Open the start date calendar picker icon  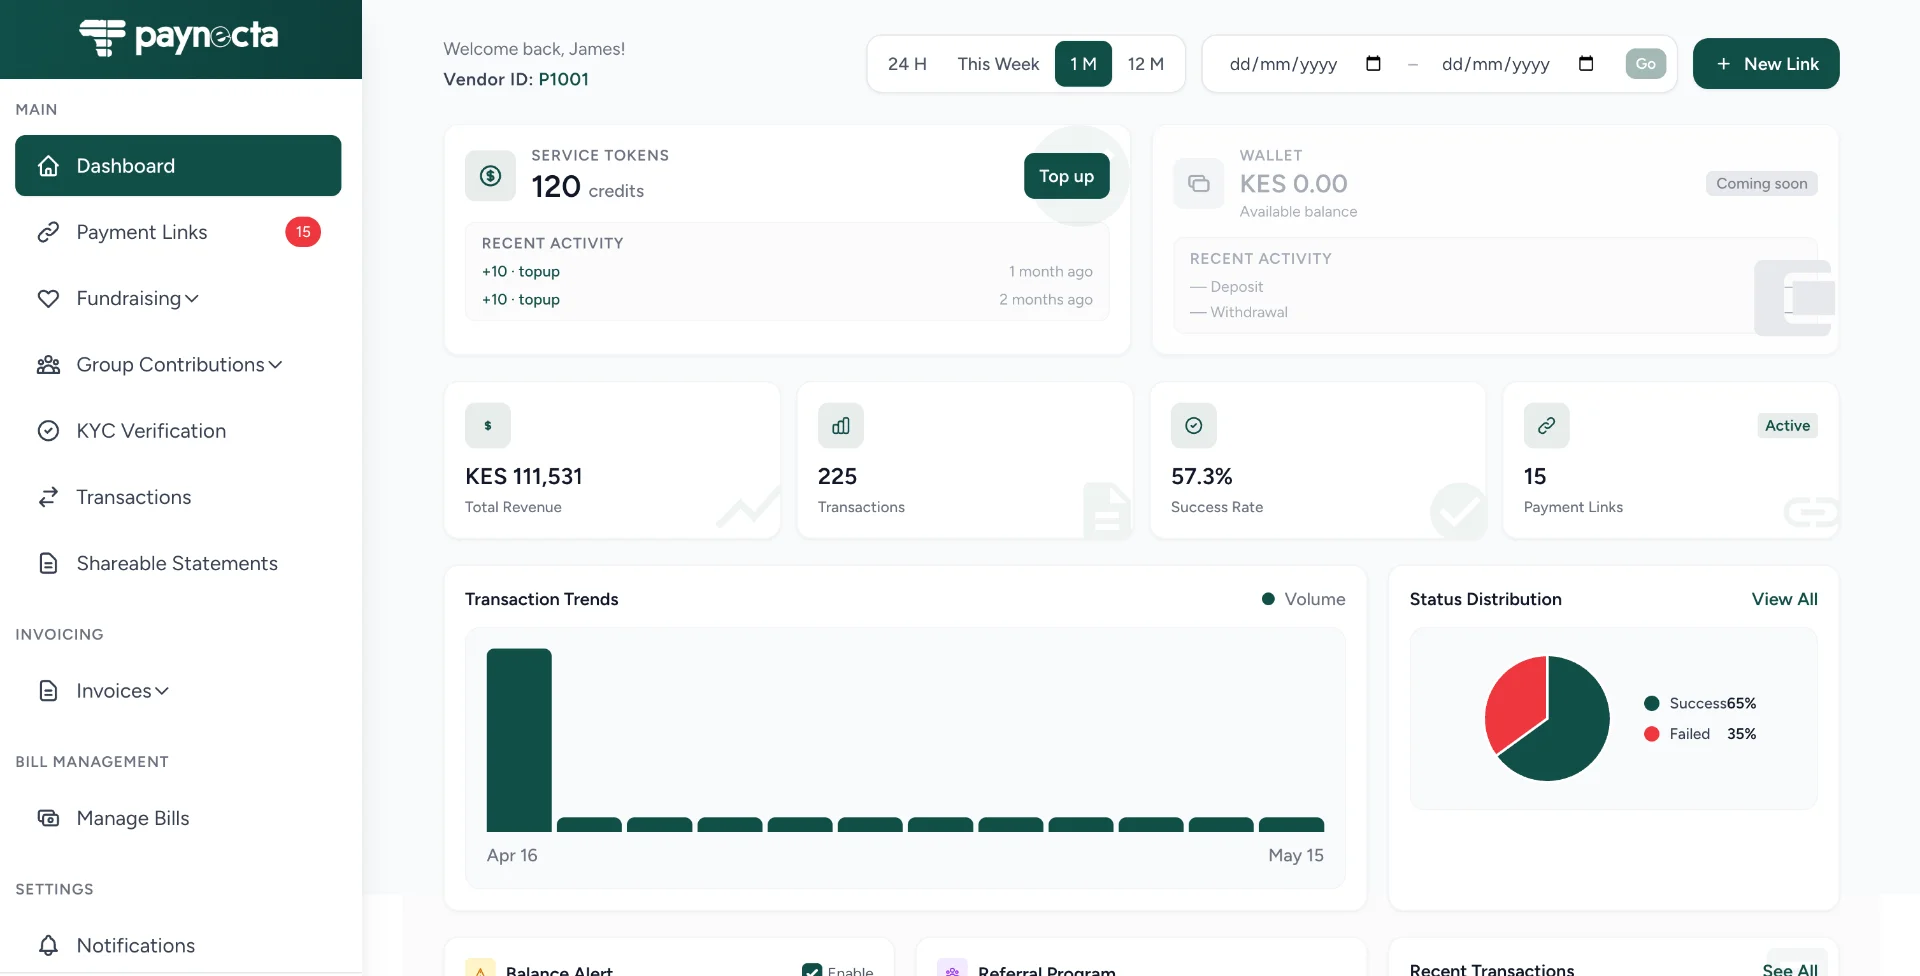tap(1373, 64)
